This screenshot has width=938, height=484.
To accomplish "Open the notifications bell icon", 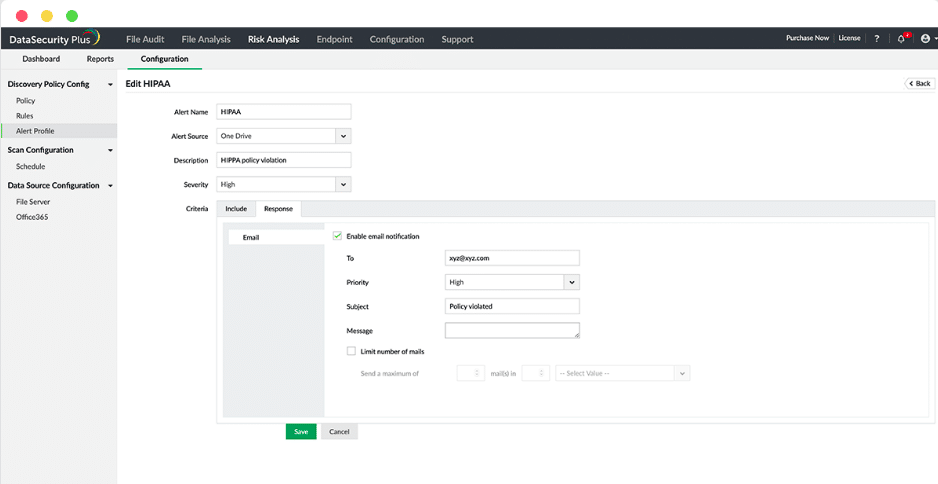I will coord(902,38).
